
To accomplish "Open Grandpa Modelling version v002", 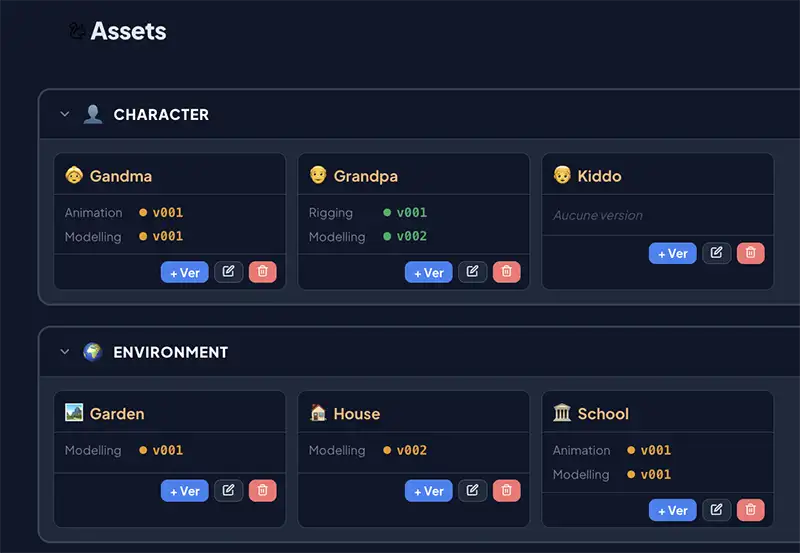I will pyautogui.click(x=411, y=237).
